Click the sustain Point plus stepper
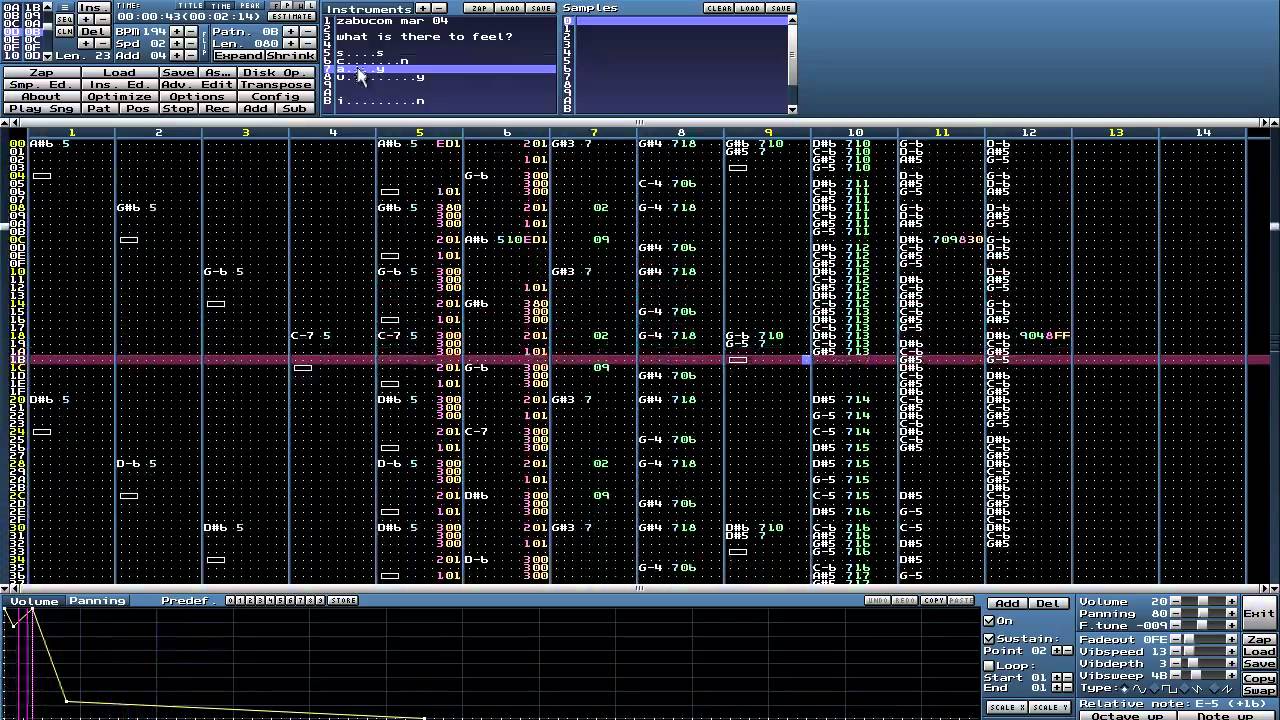 1056,651
